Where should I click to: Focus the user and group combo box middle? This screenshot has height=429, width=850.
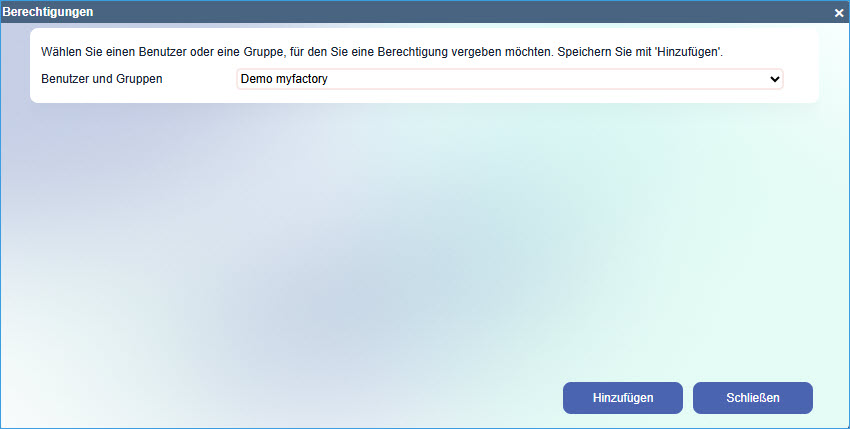pyautogui.click(x=509, y=79)
